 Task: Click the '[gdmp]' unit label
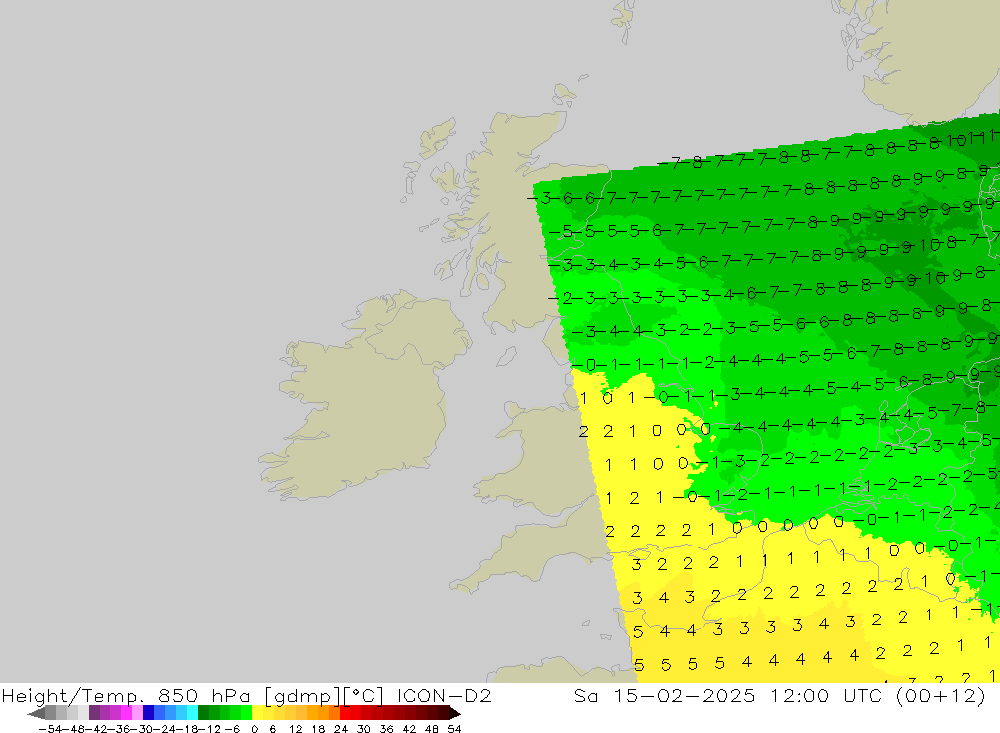point(303,696)
